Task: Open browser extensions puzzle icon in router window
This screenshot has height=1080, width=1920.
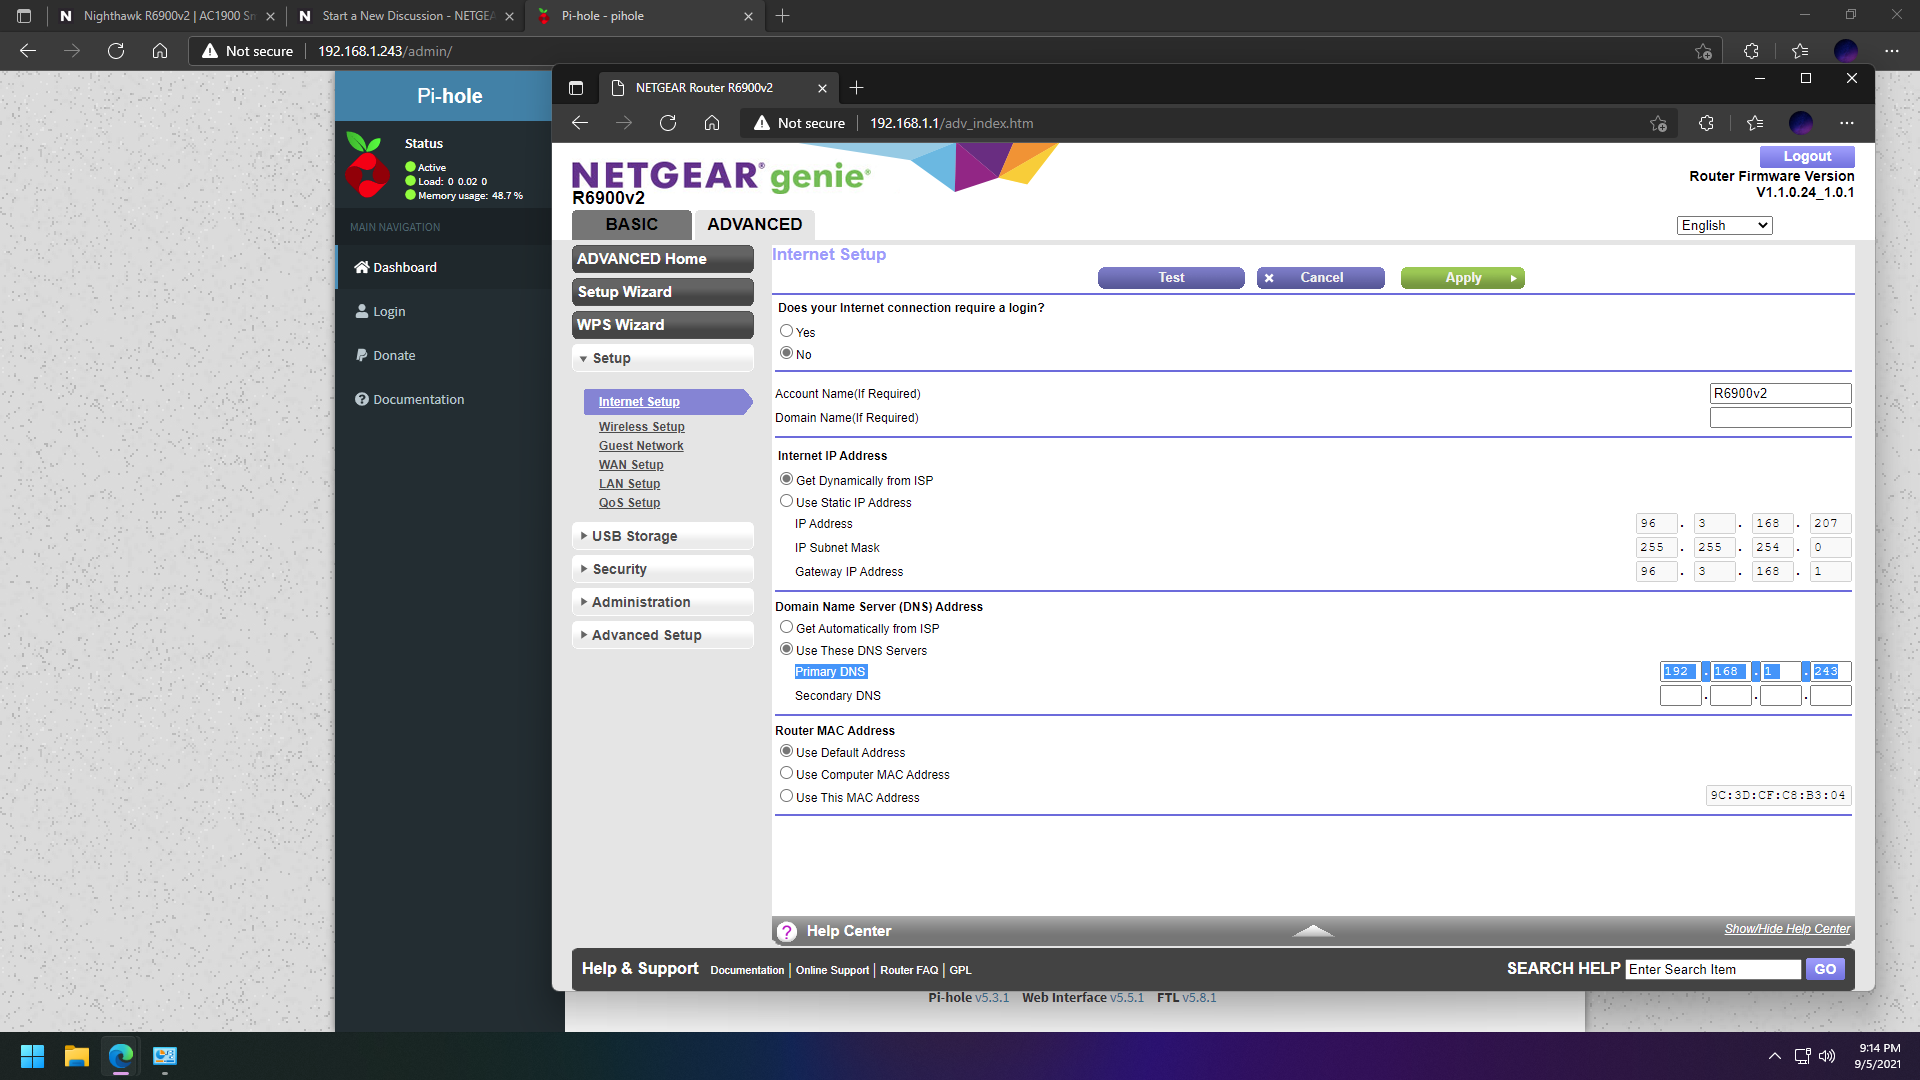Action: pos(1706,123)
